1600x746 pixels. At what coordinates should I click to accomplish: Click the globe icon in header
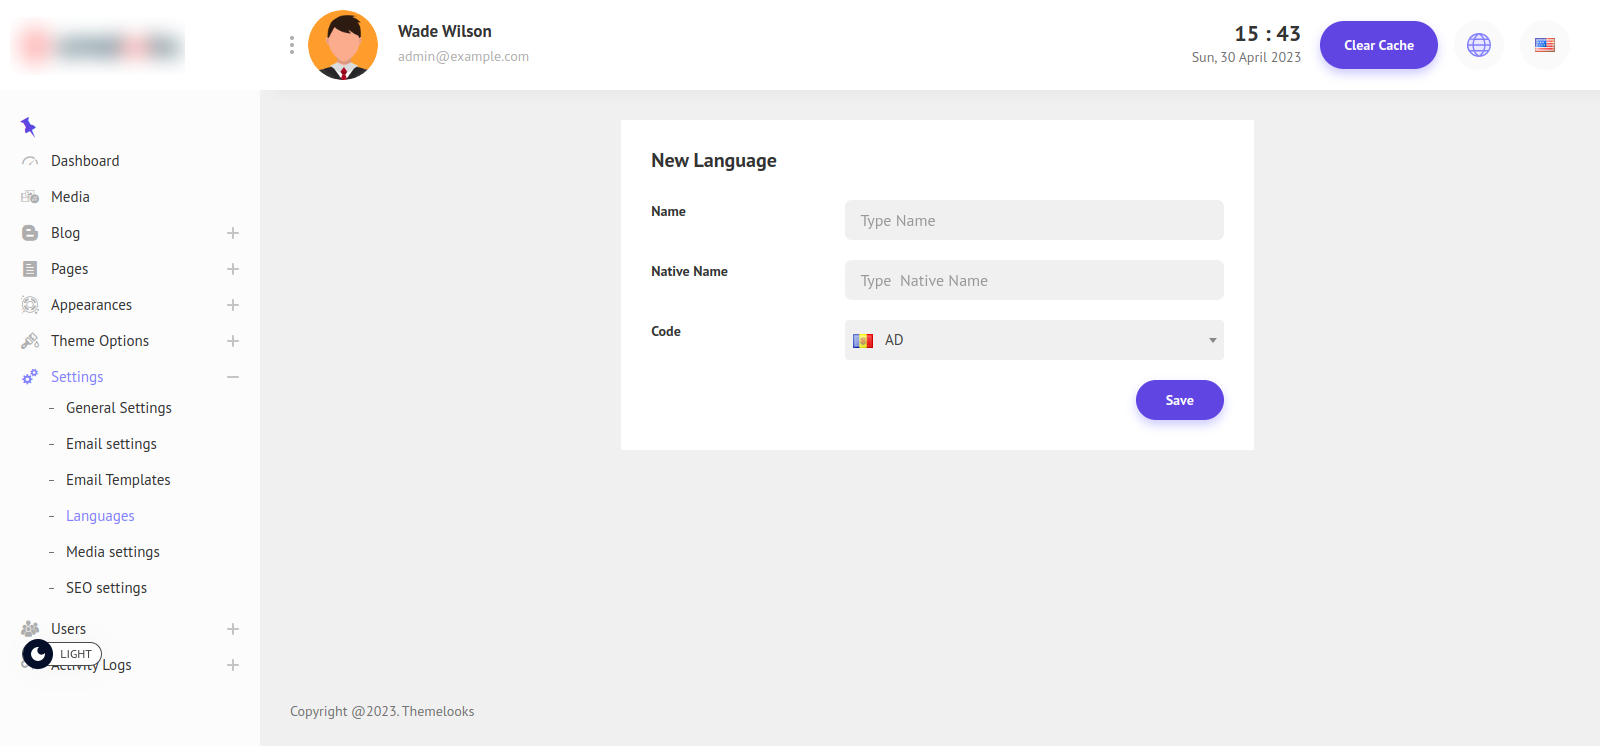pos(1478,45)
